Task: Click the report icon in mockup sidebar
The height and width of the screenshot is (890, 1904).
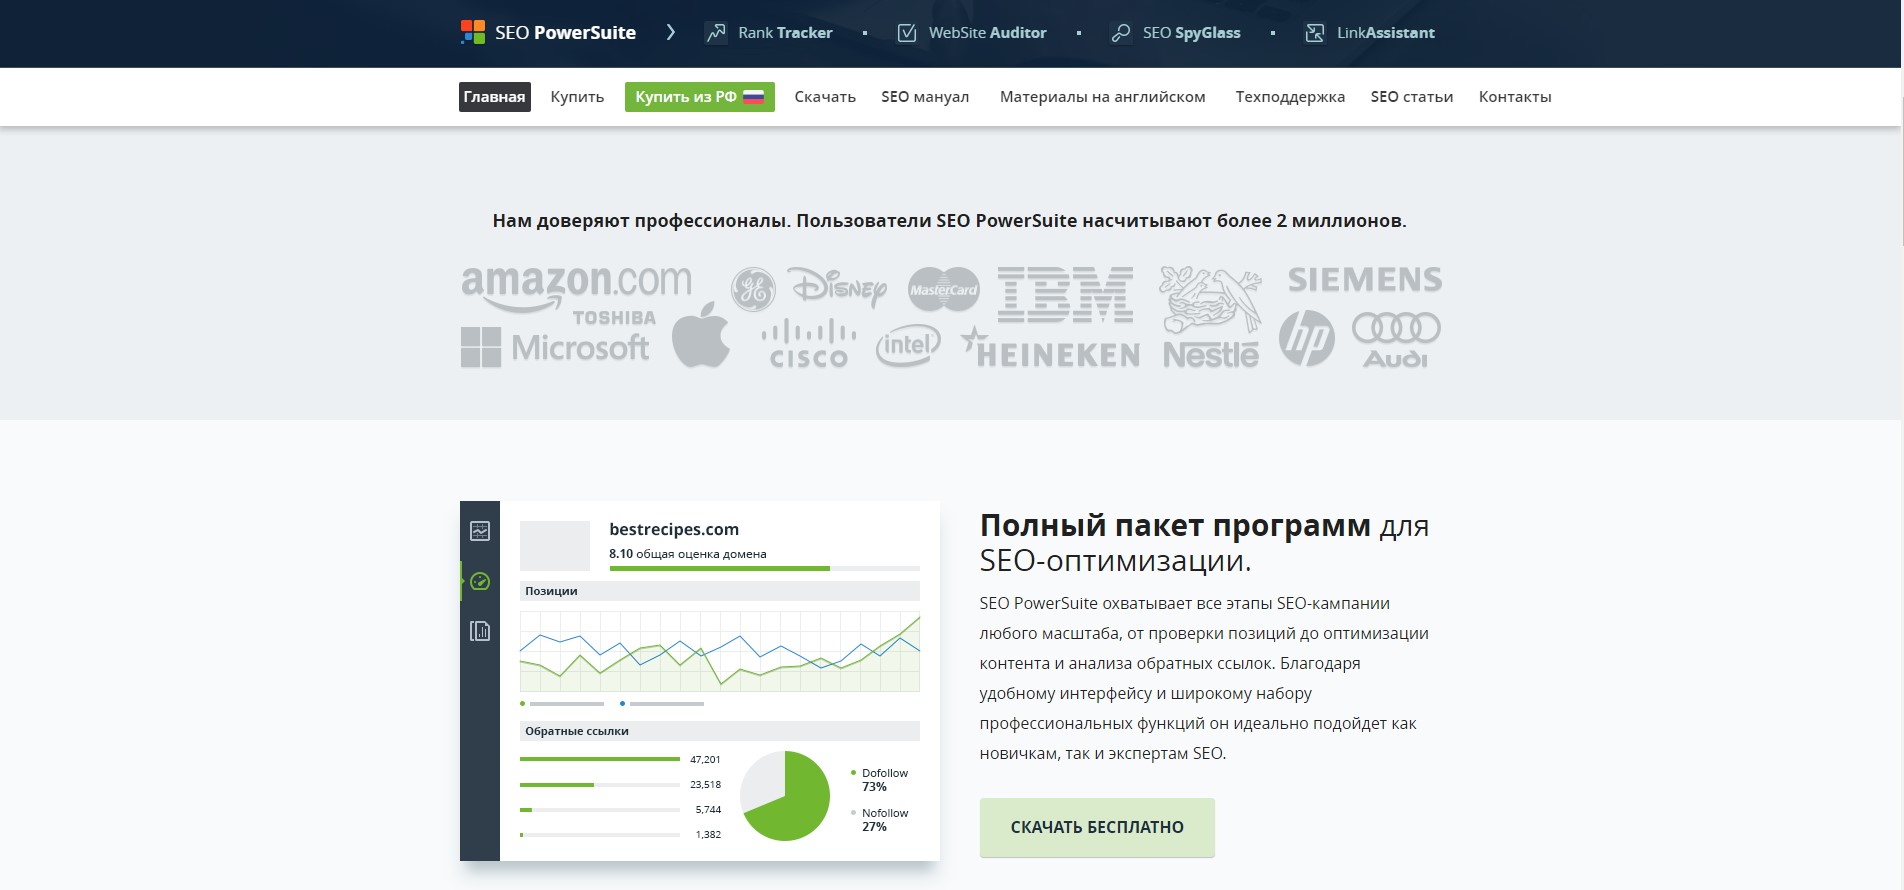Action: coord(480,631)
